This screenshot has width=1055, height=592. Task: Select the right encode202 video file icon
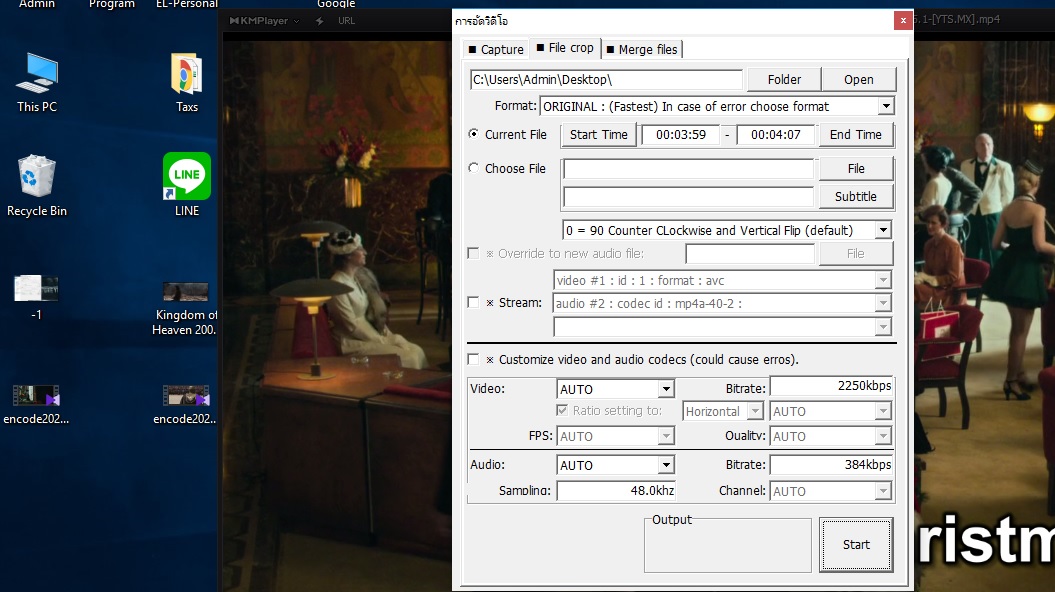pos(186,404)
